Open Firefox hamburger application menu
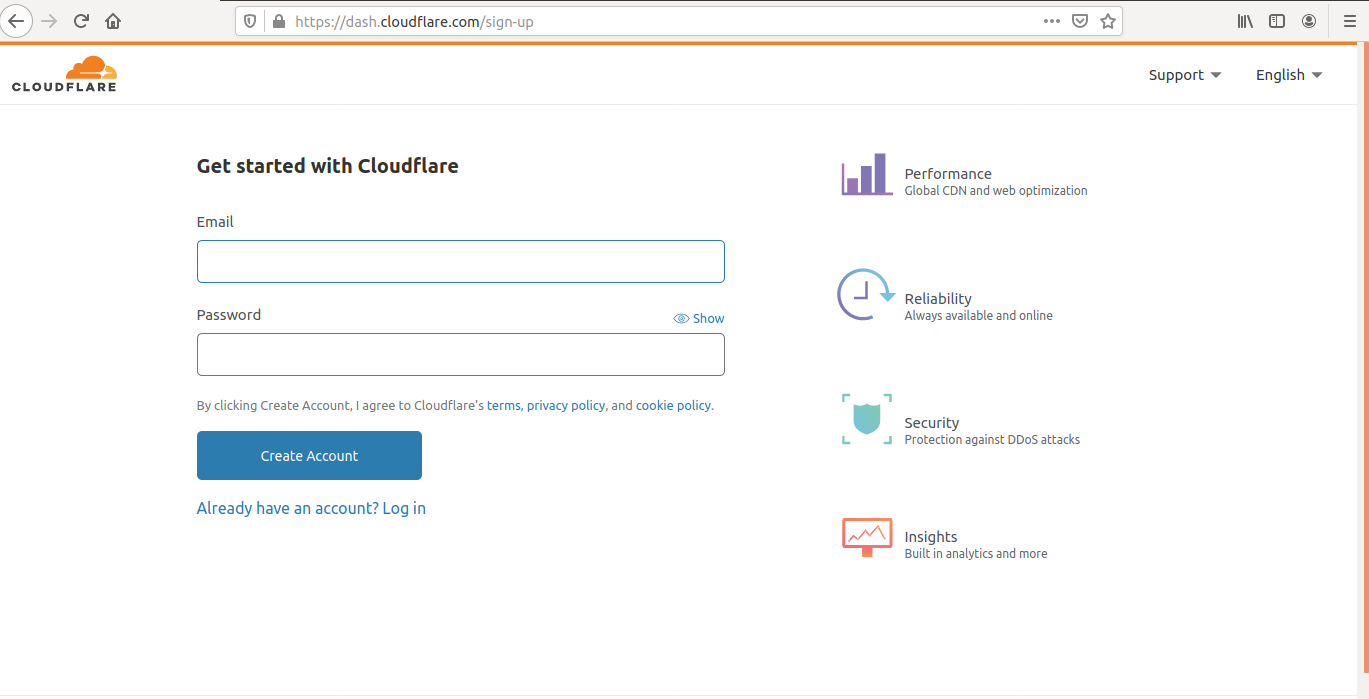 pos(1350,21)
